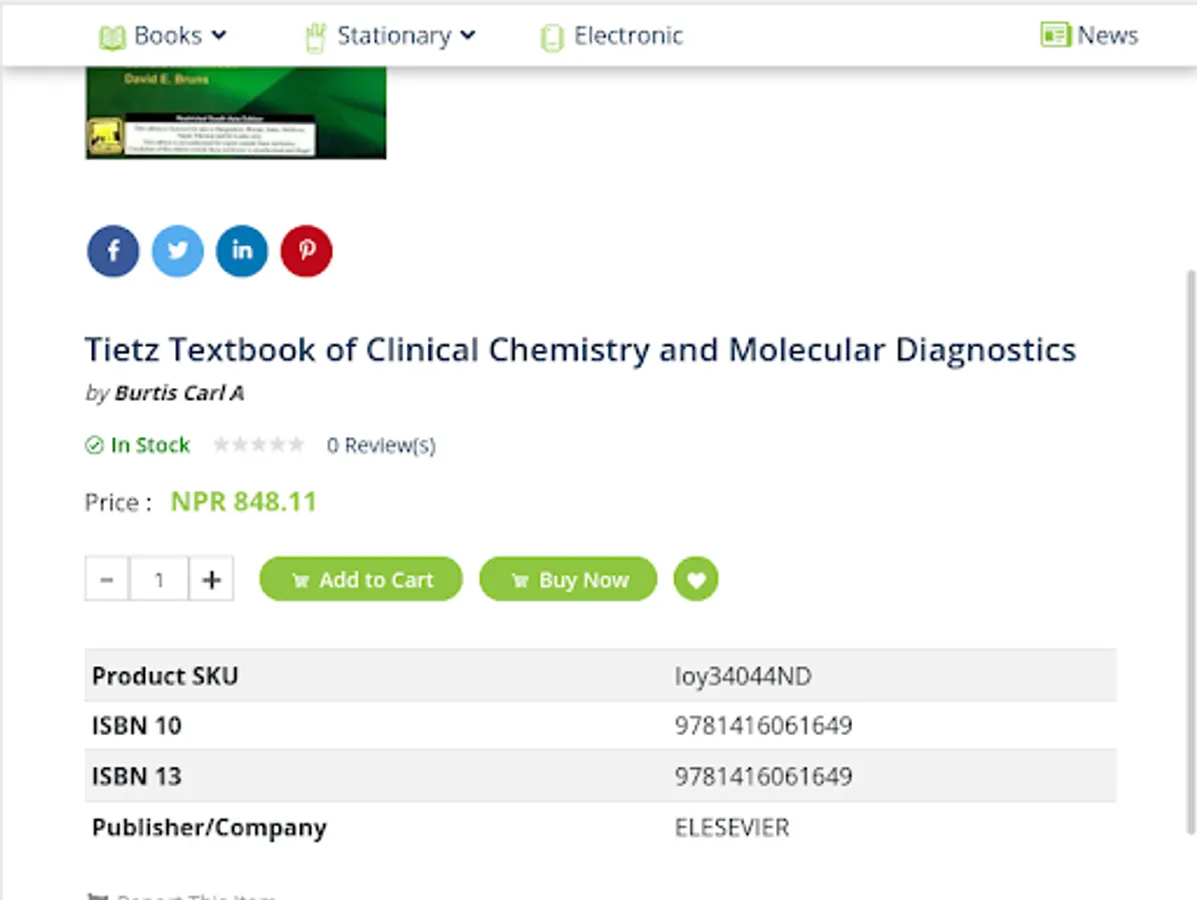Image resolution: width=1197 pixels, height=900 pixels.
Task: Click the Add to Cart button
Action: pyautogui.click(x=361, y=579)
